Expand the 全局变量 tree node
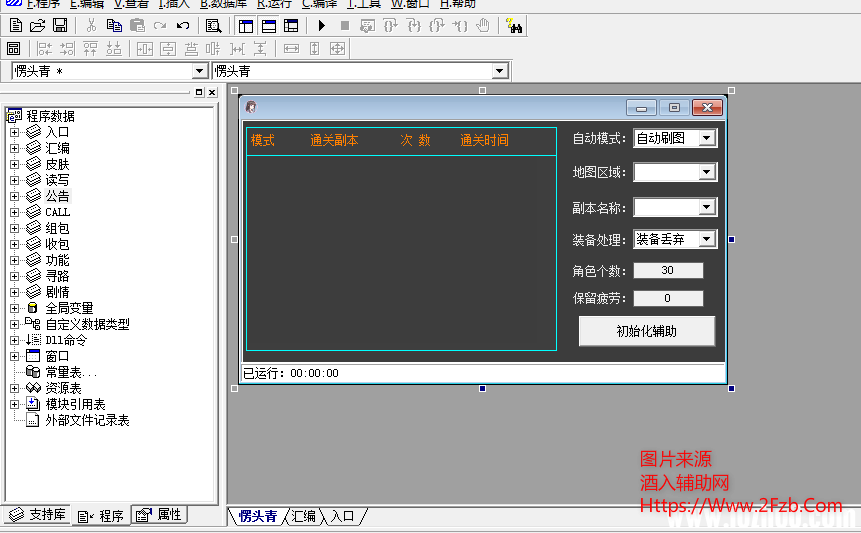The width and height of the screenshot is (861, 533). 14,308
